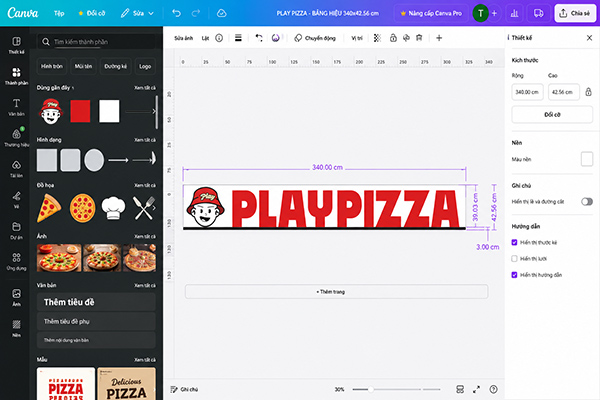Screen dimensions: 600x400
Task: Select the Mũi tên suggestion chip
Action: point(83,66)
